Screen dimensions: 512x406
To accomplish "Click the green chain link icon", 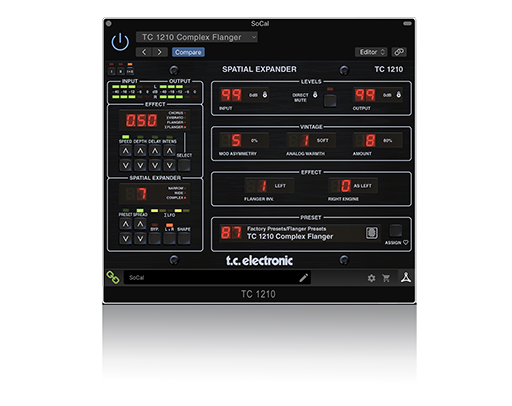I will pyautogui.click(x=113, y=277).
